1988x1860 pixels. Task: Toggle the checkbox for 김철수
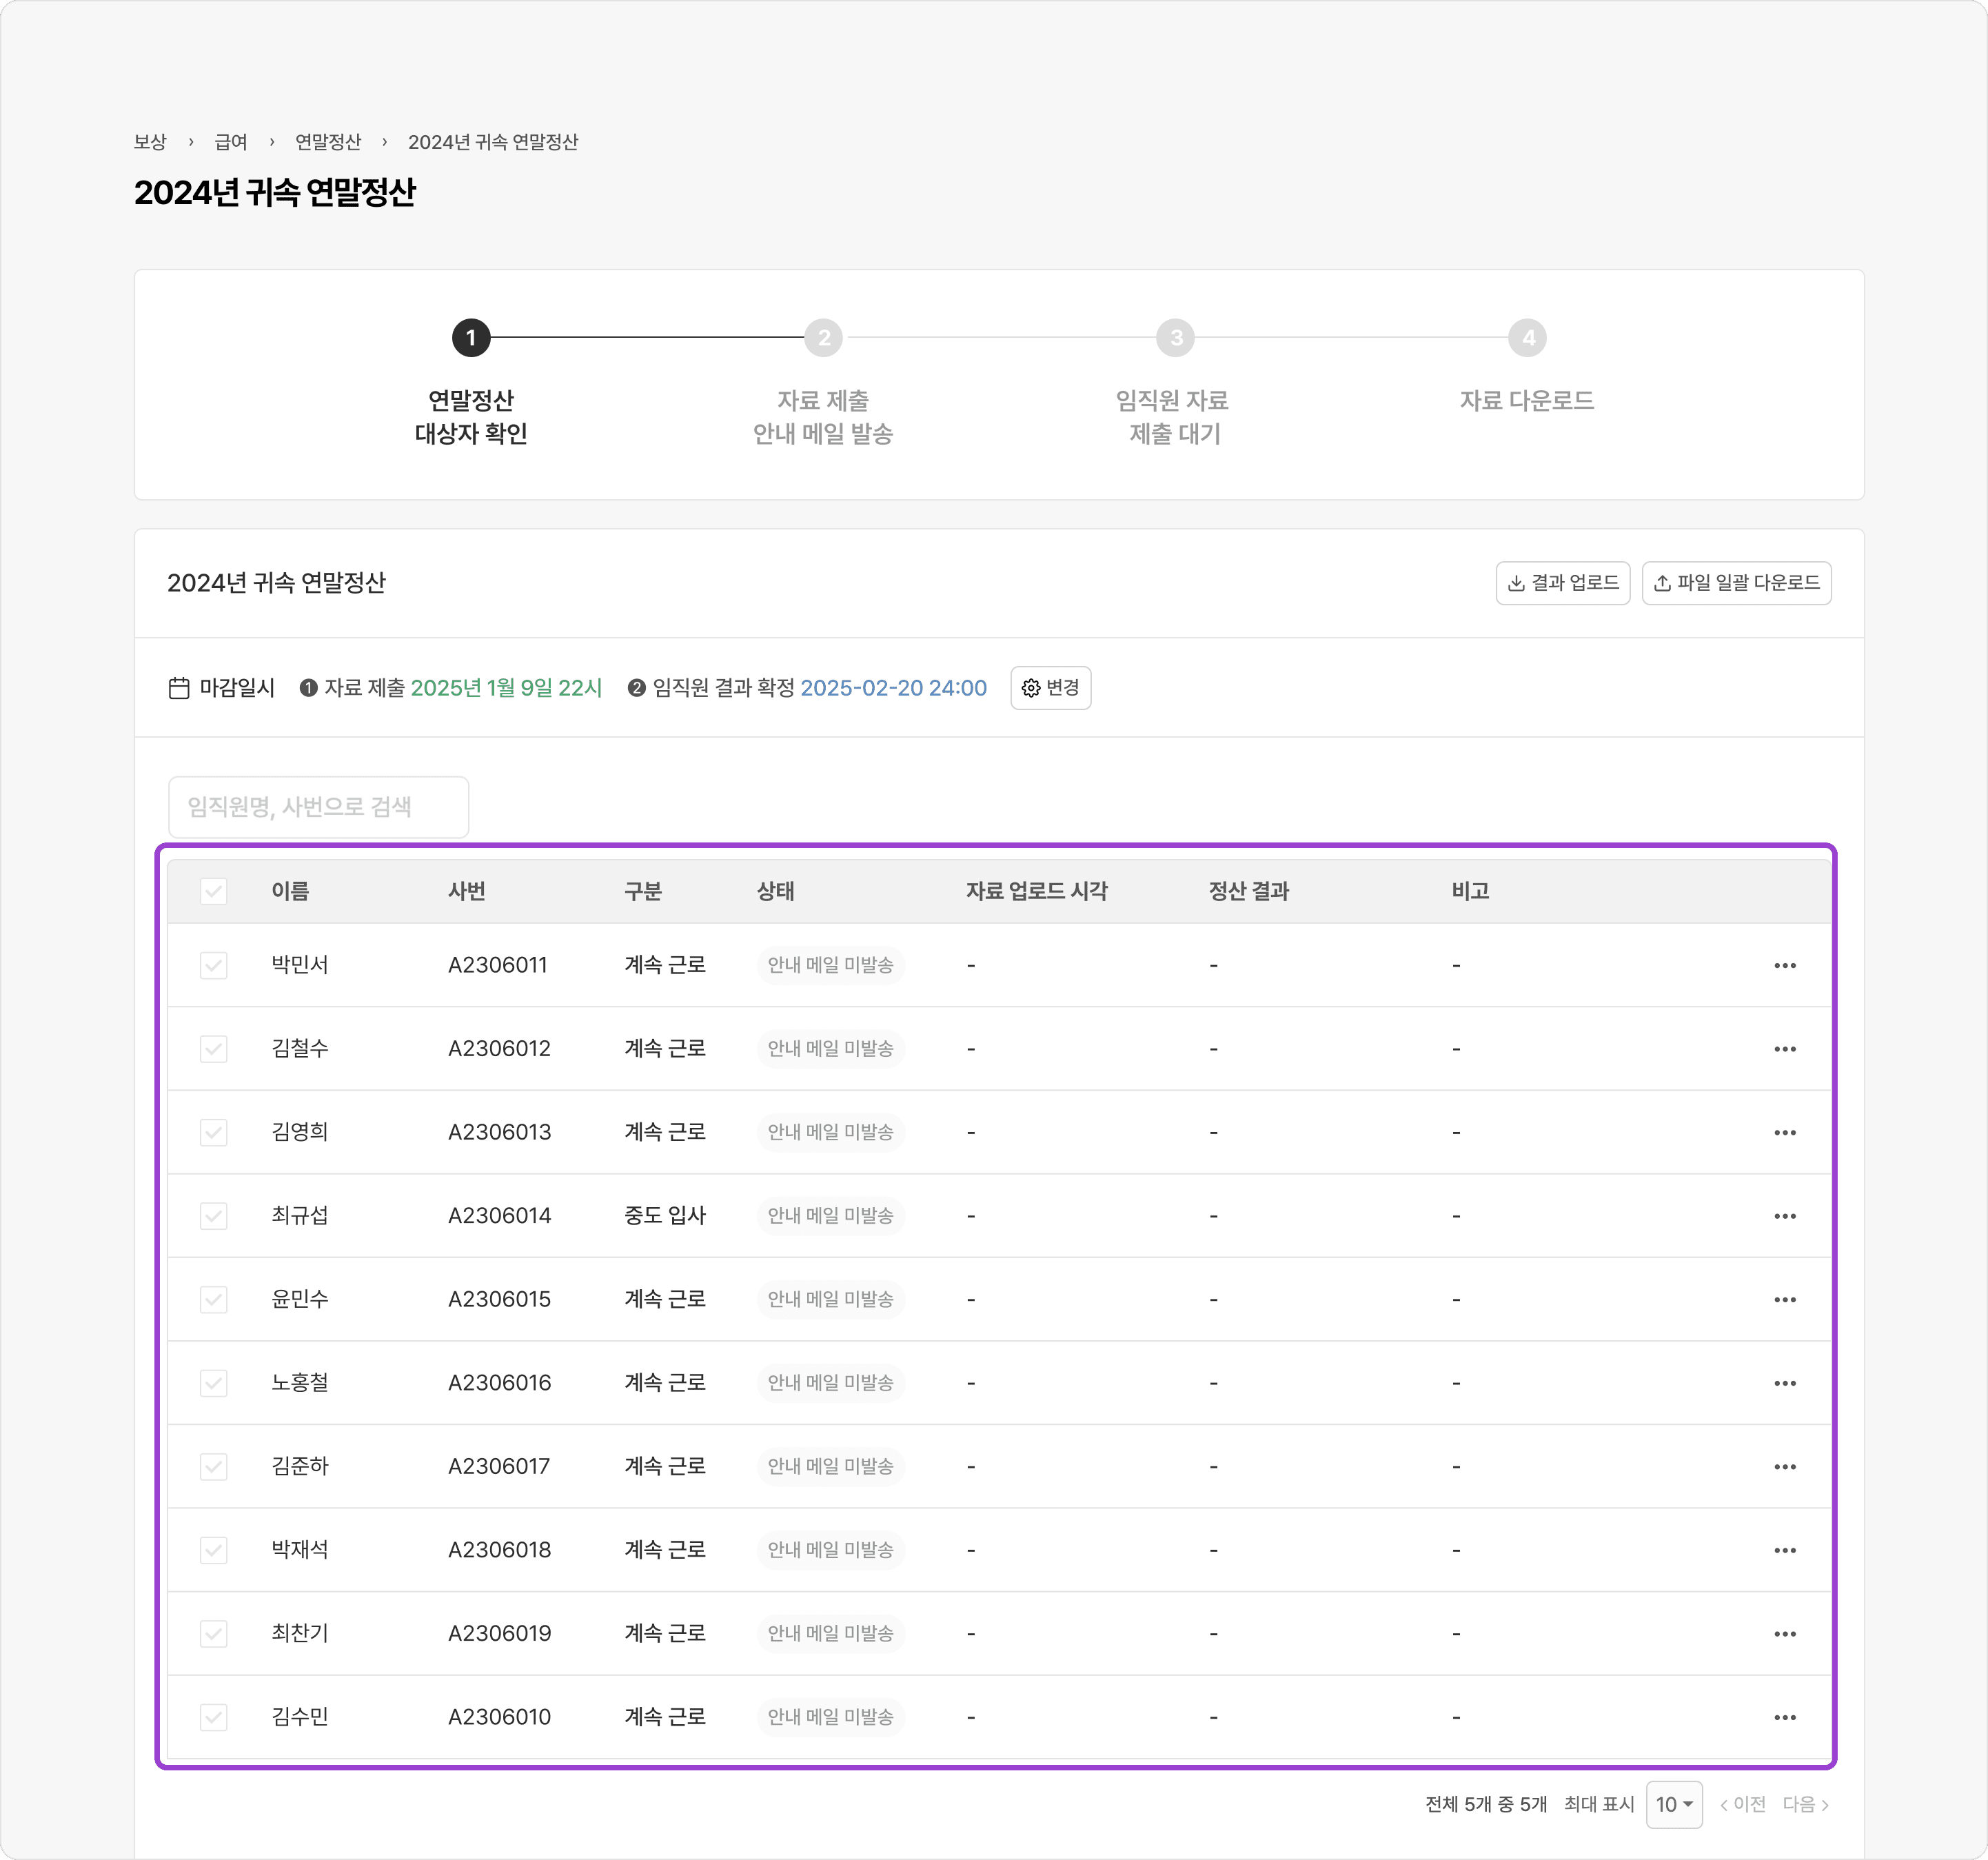(213, 1049)
